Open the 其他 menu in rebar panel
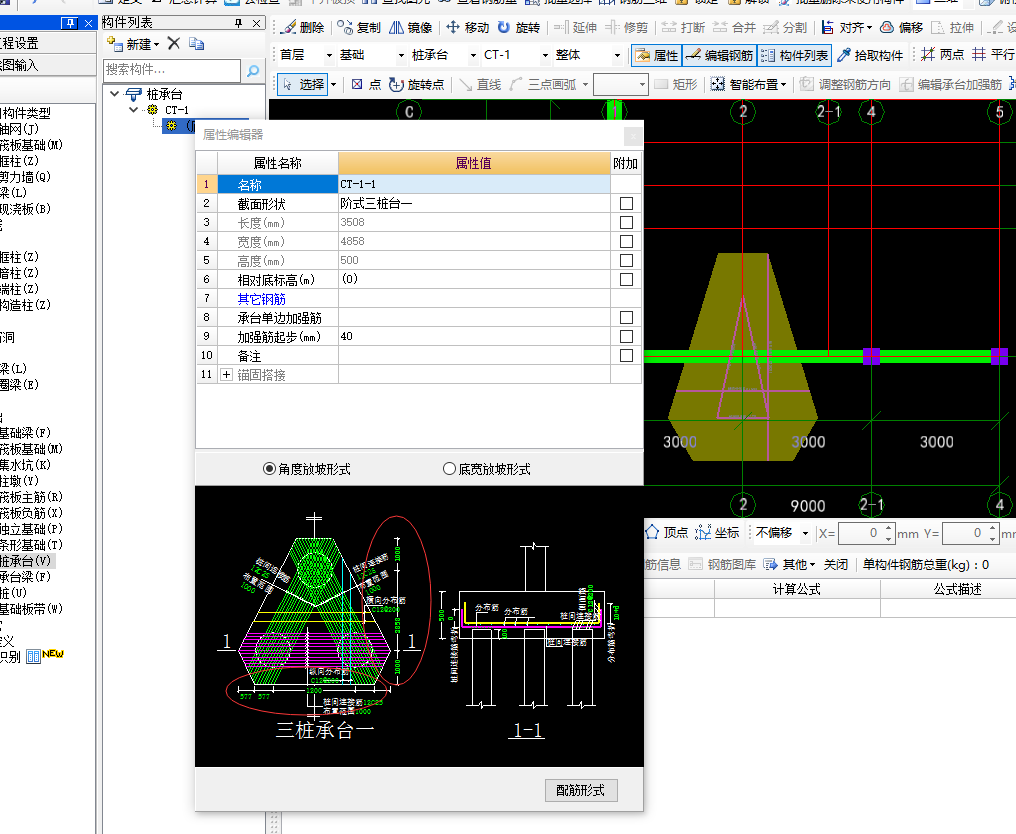1016x834 pixels. pos(789,564)
